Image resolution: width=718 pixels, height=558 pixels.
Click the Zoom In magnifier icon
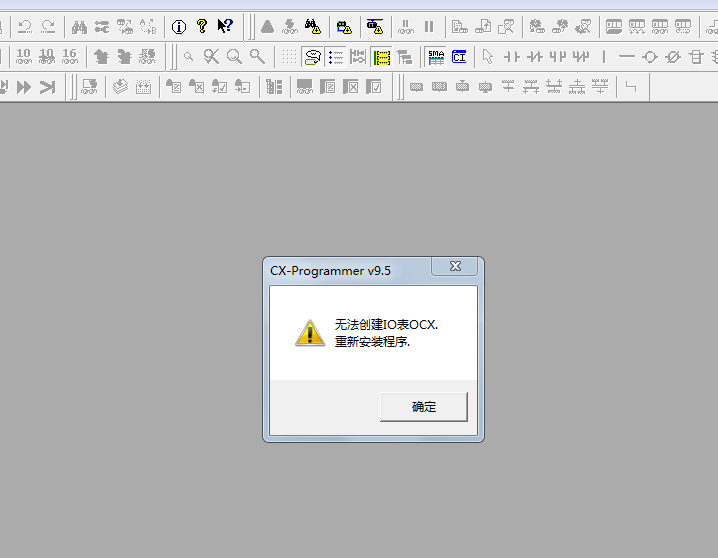[x=234, y=57]
